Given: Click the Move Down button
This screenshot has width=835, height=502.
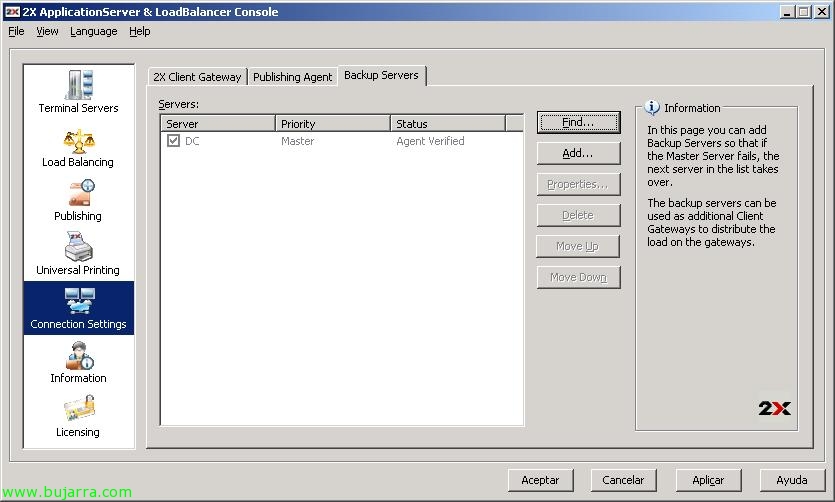Looking at the screenshot, I should (578, 277).
